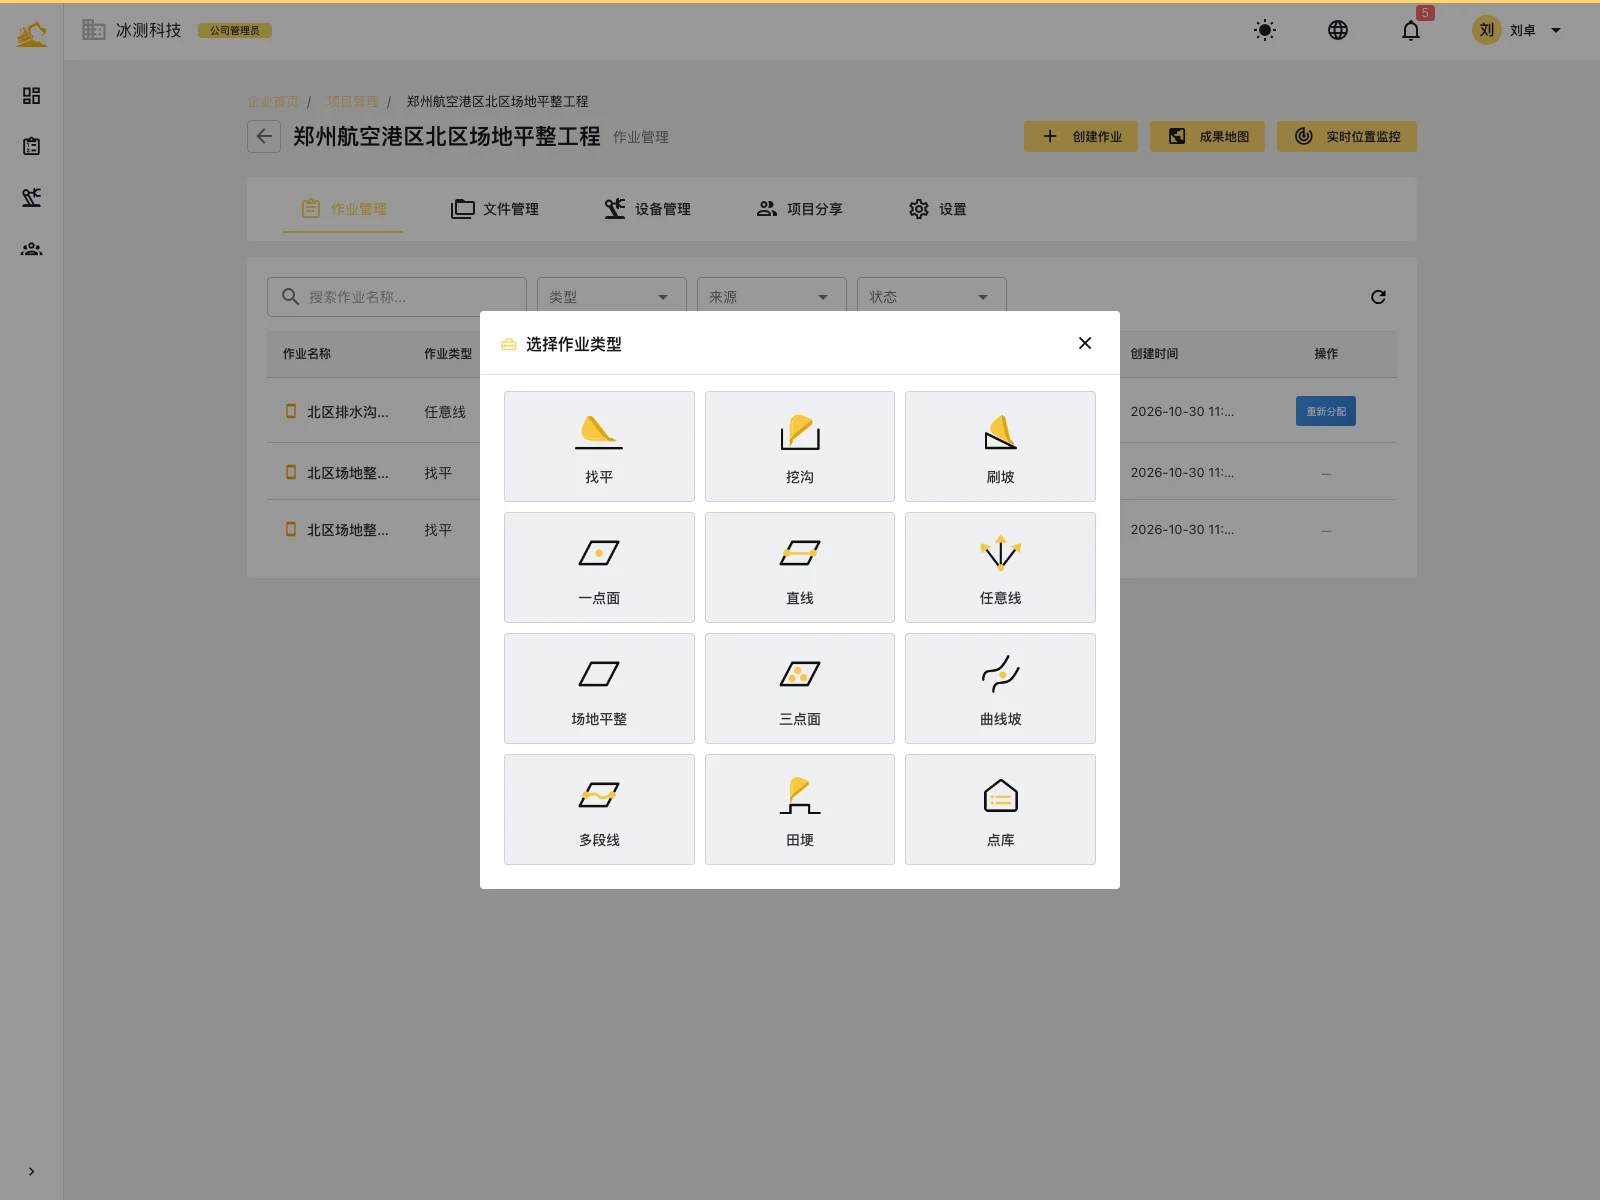Image resolution: width=1600 pixels, height=1200 pixels.
Task: Expand the left sidebar with chevron
Action: coord(31,1171)
